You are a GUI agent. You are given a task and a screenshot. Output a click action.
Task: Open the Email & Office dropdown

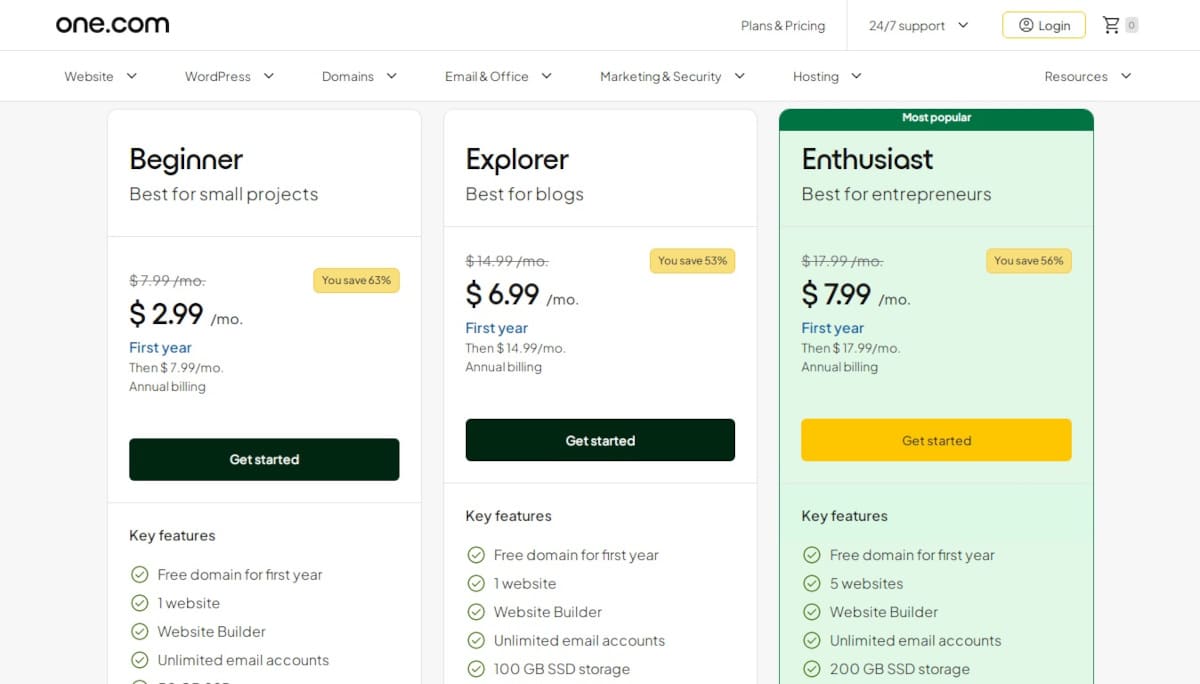coord(497,76)
